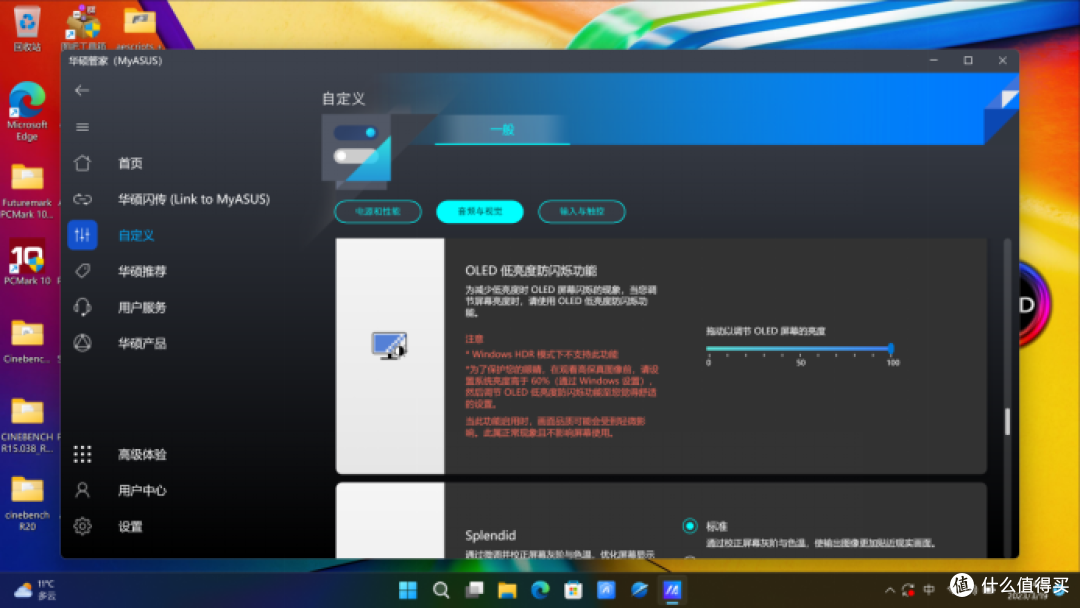1080x608 pixels.
Task: Open the 首页 home page
Action: tap(130, 163)
